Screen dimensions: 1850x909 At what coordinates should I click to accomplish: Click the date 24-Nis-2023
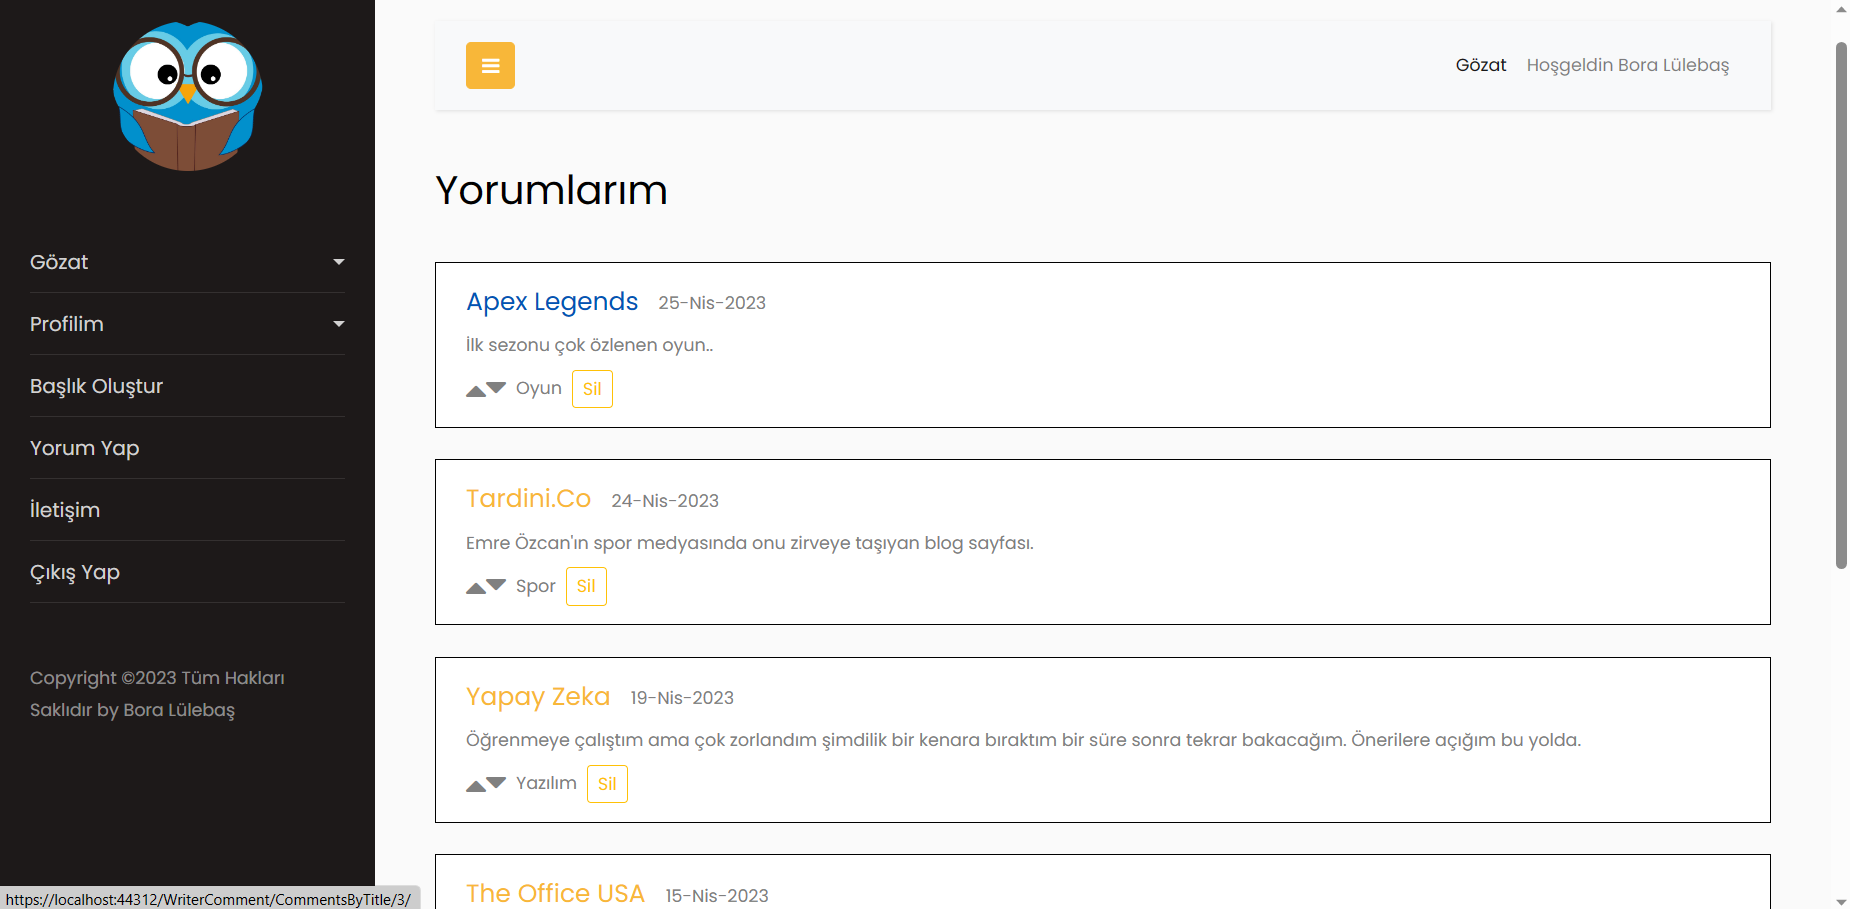665,501
